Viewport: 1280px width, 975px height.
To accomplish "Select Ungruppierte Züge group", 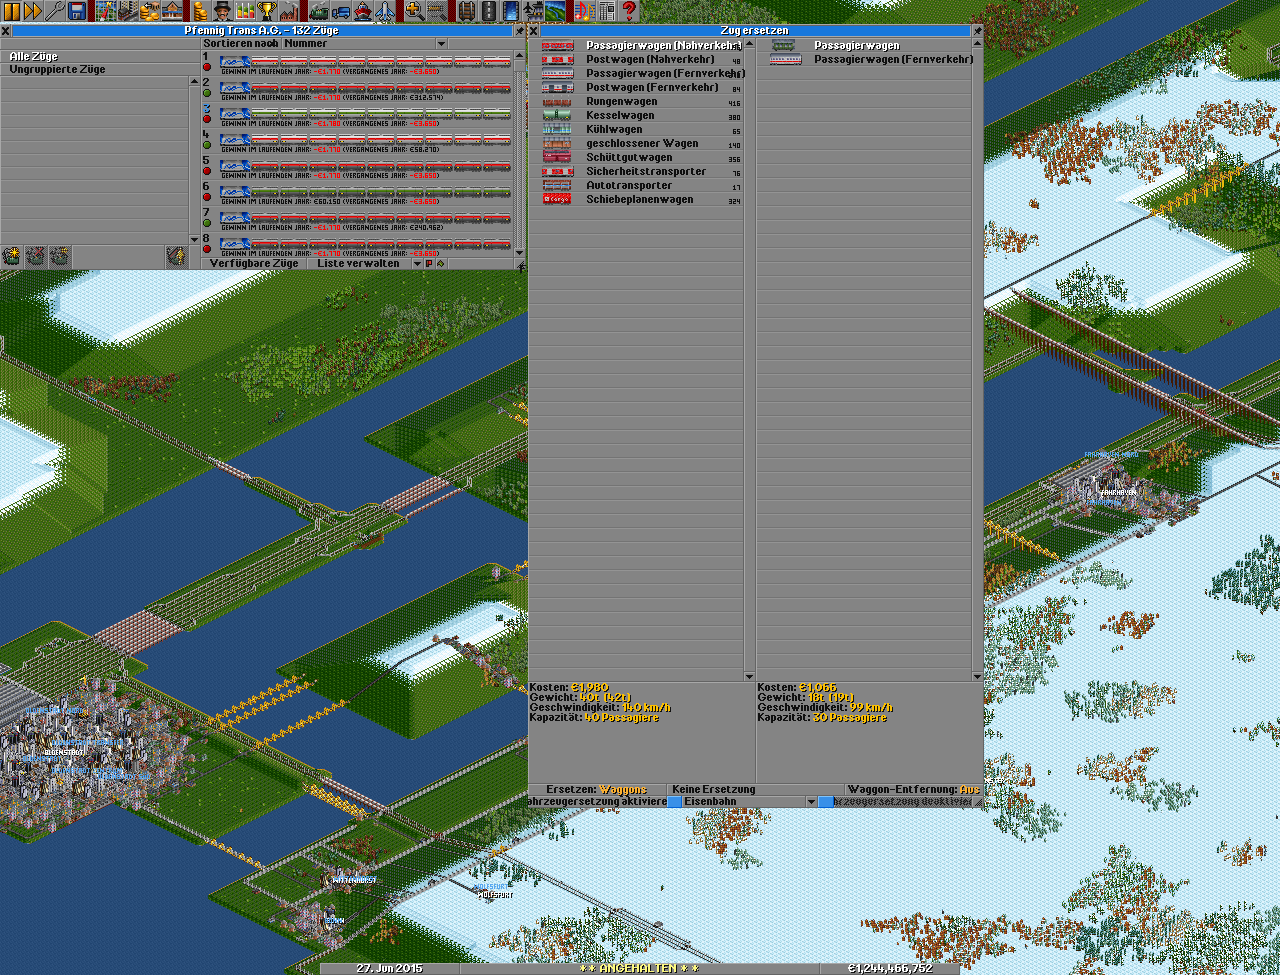I will [58, 70].
